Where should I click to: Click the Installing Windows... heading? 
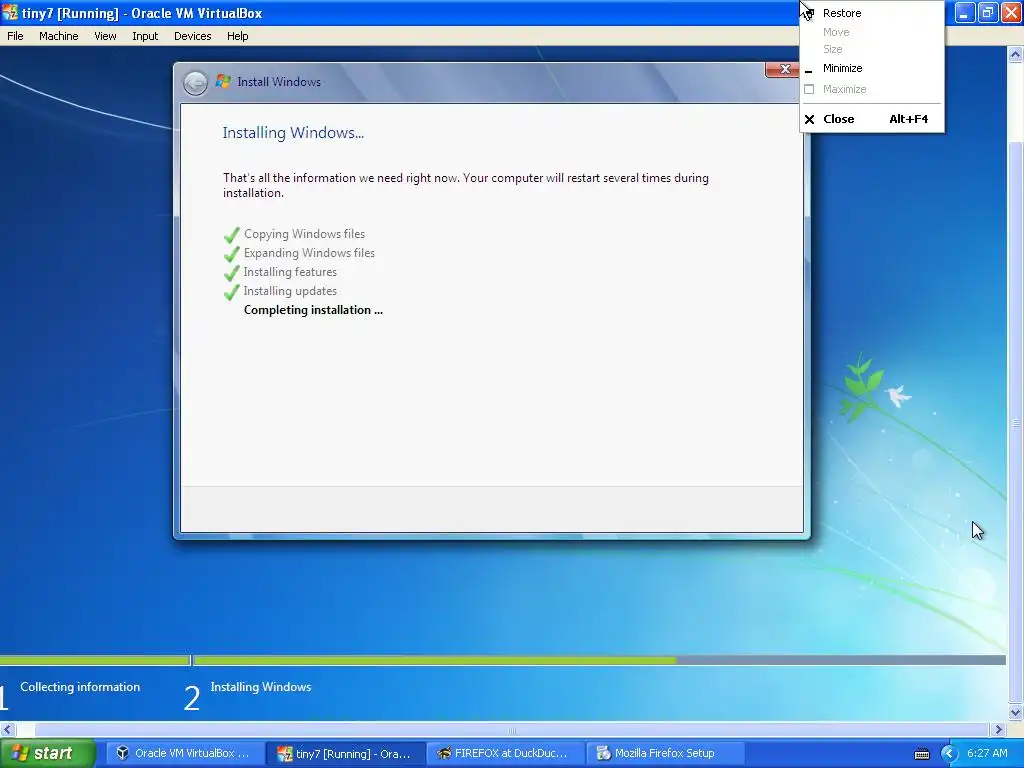tap(293, 133)
